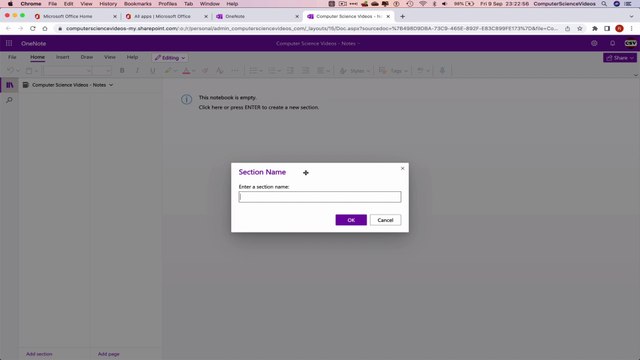Click the increase indent icon
This screenshot has height=360, width=640.
(305, 71)
